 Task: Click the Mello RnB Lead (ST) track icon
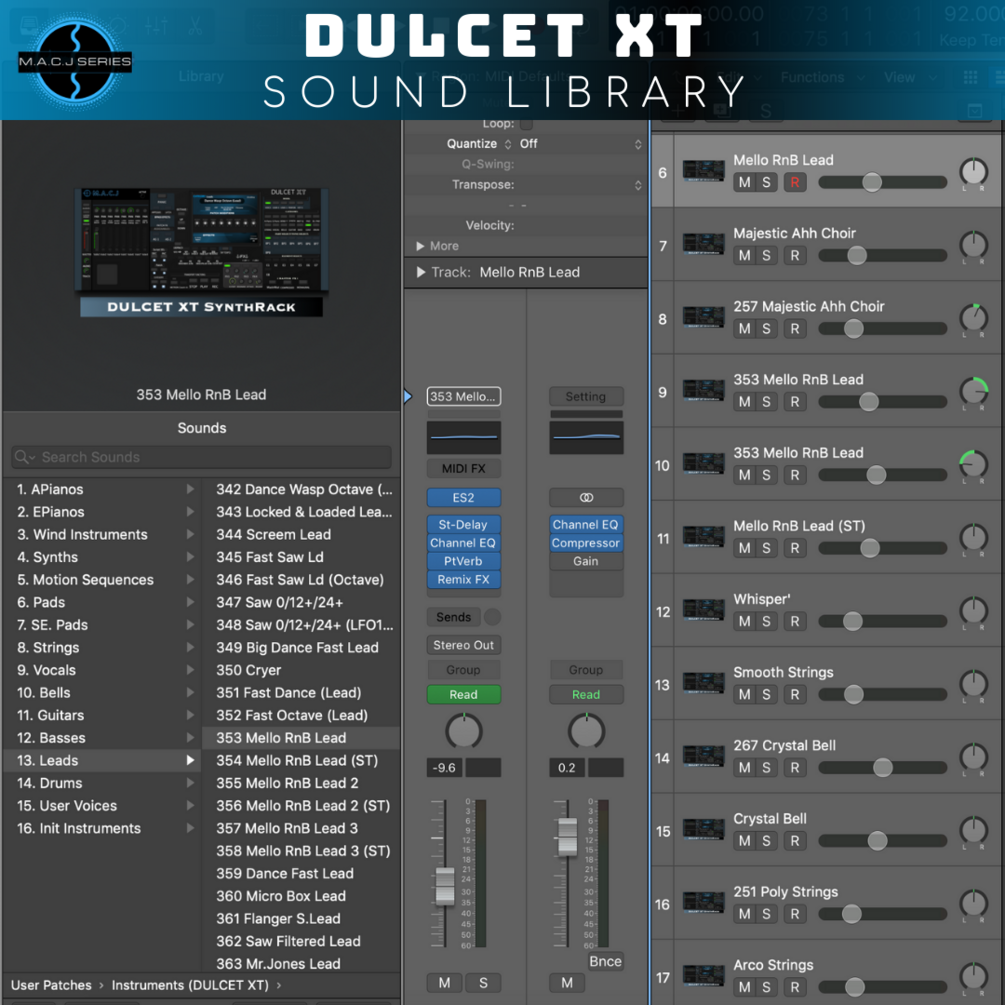(x=703, y=536)
